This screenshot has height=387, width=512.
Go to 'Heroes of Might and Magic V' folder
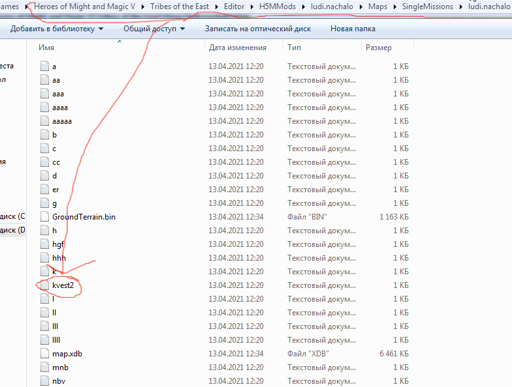pos(84,6)
